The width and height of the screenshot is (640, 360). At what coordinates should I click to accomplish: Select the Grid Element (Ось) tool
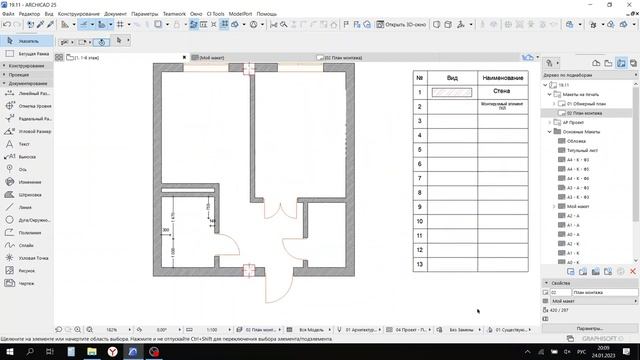tap(27, 169)
